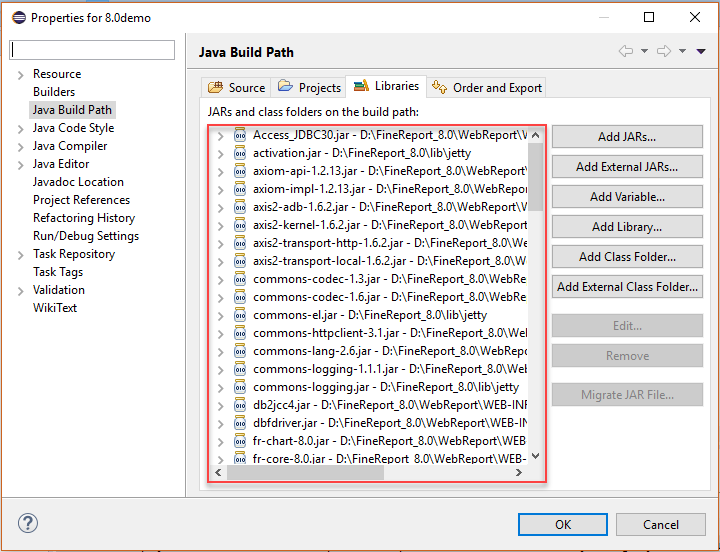
Task: Click the jar icon of axis2-adb-1.6.2.jar
Action: (x=240, y=207)
